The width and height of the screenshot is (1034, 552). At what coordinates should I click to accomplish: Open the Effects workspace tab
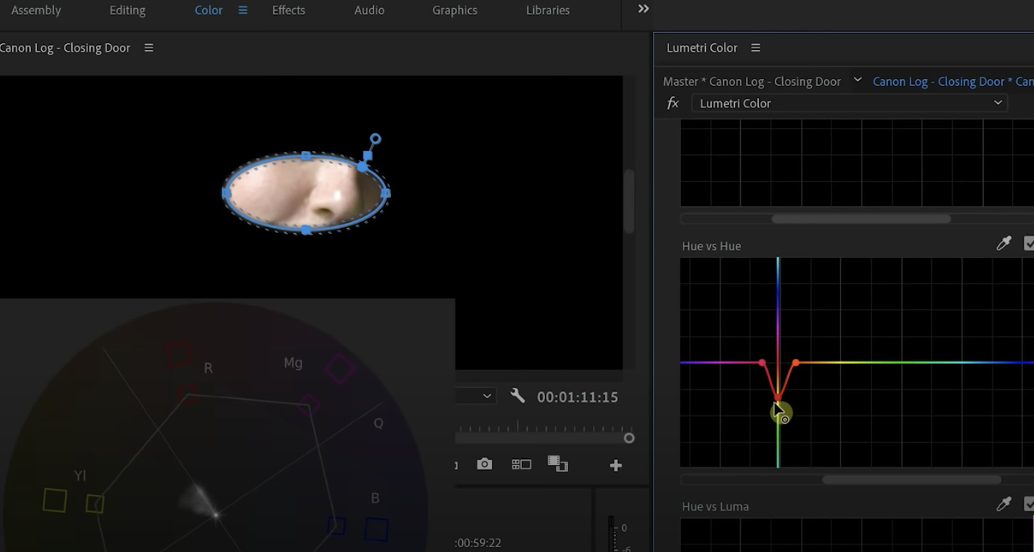(288, 11)
